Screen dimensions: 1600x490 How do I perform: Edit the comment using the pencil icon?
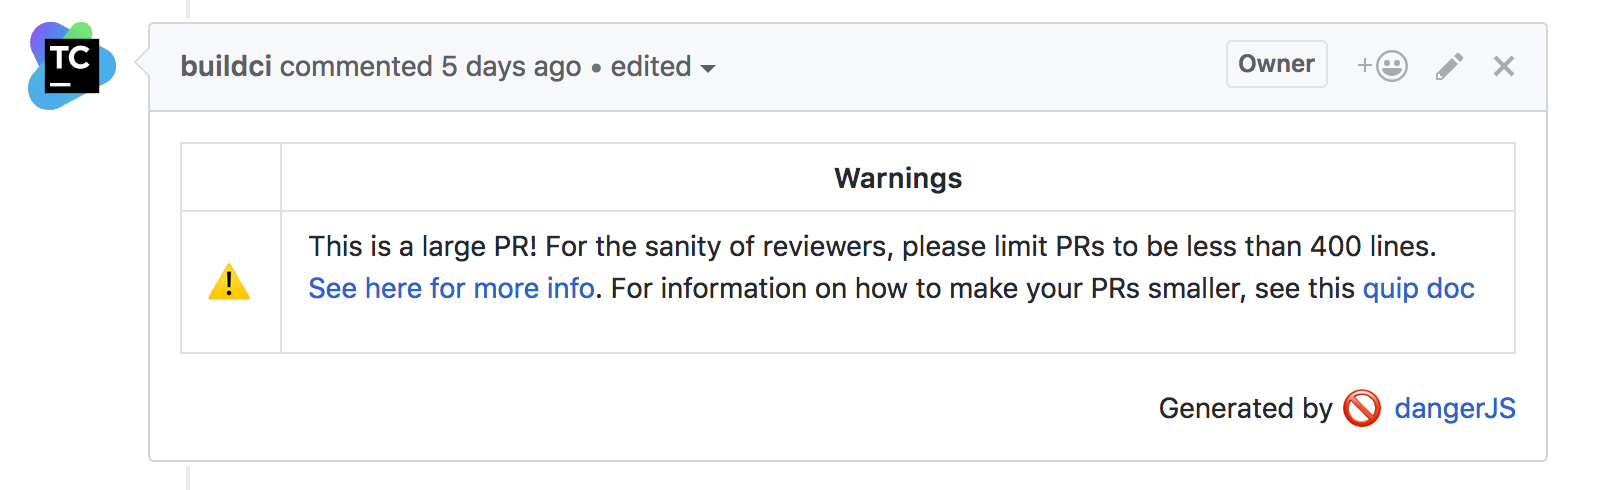tap(1449, 66)
